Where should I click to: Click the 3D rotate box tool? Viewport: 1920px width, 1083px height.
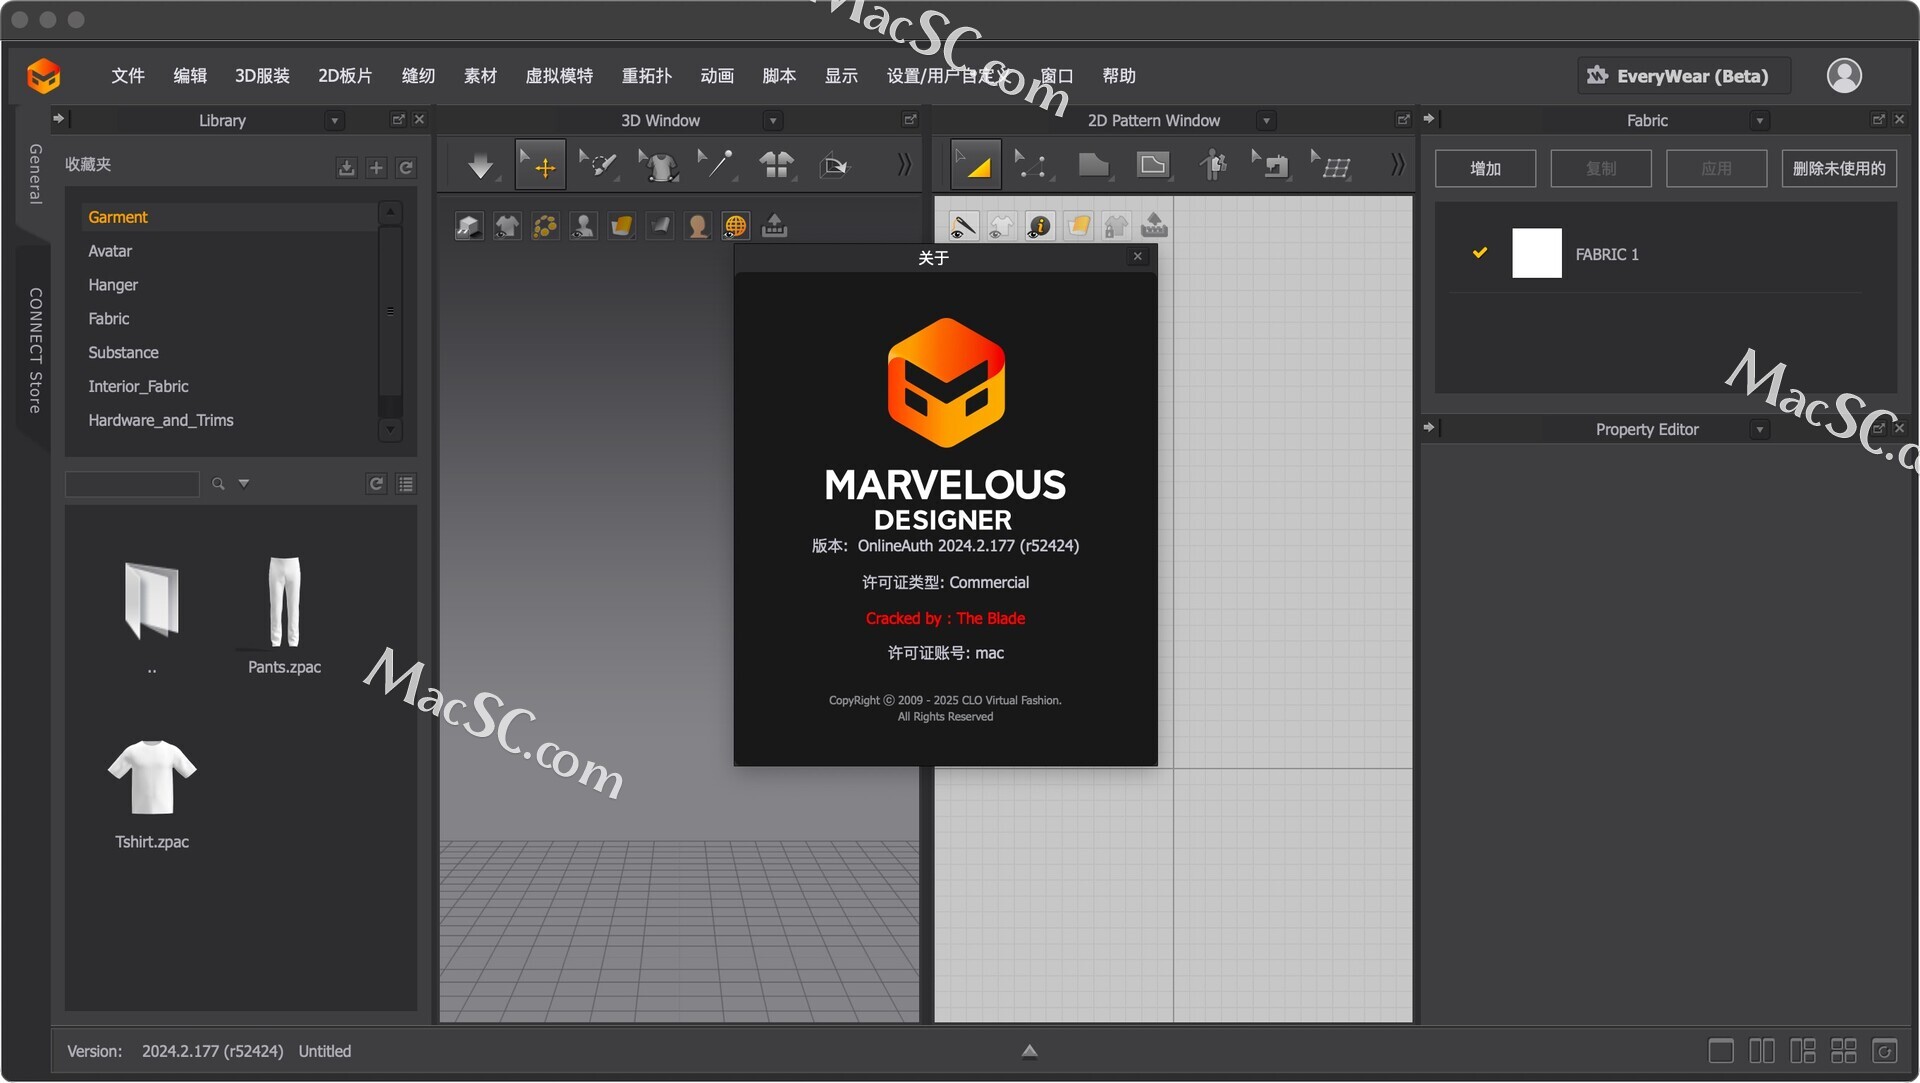834,165
